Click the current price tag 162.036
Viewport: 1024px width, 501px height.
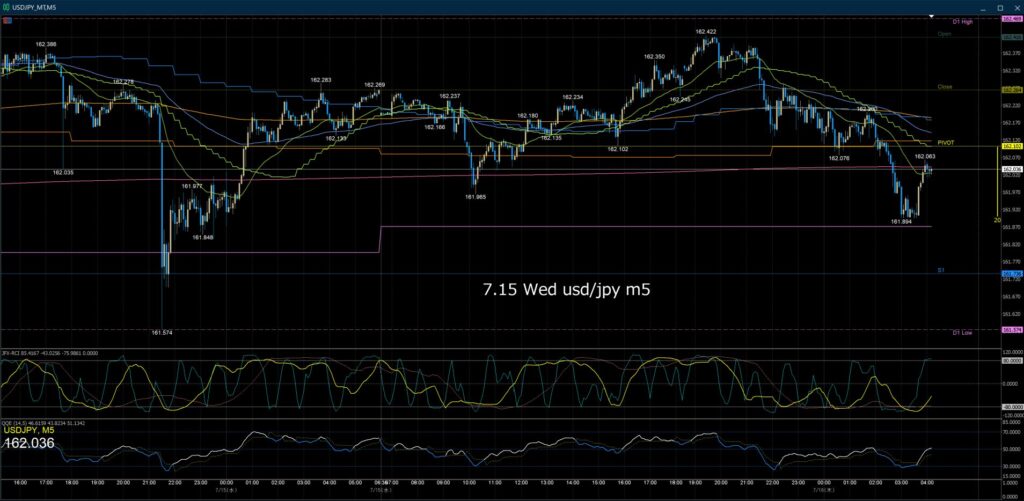click(x=1012, y=170)
